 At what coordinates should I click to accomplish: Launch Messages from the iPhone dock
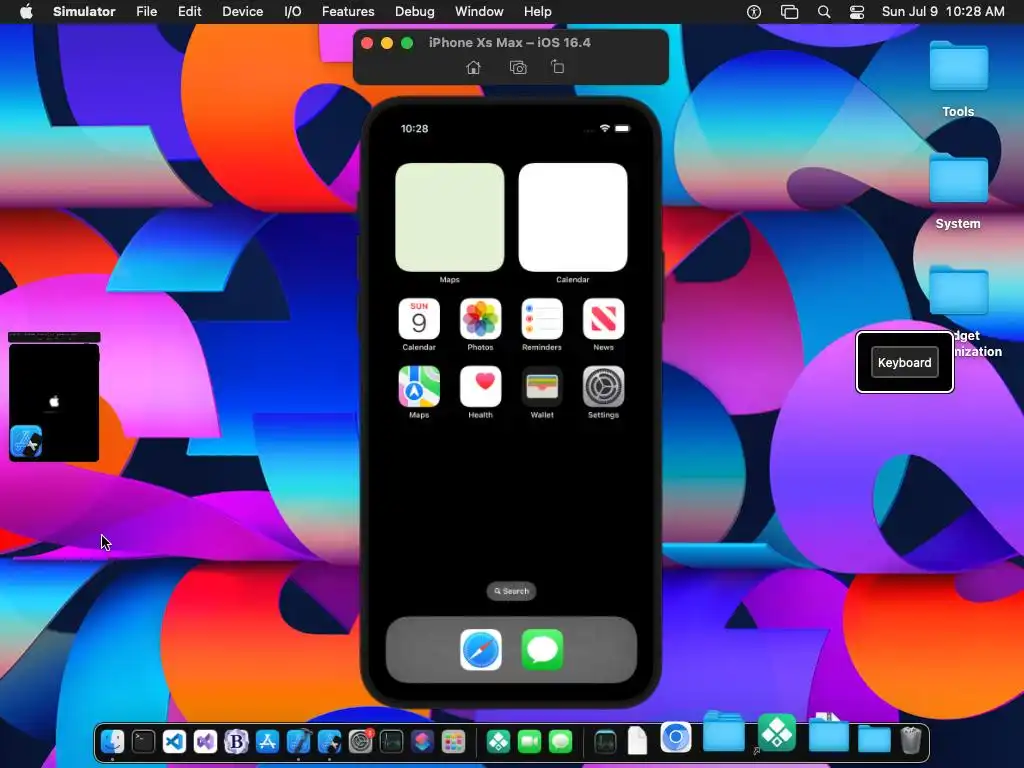[542, 650]
